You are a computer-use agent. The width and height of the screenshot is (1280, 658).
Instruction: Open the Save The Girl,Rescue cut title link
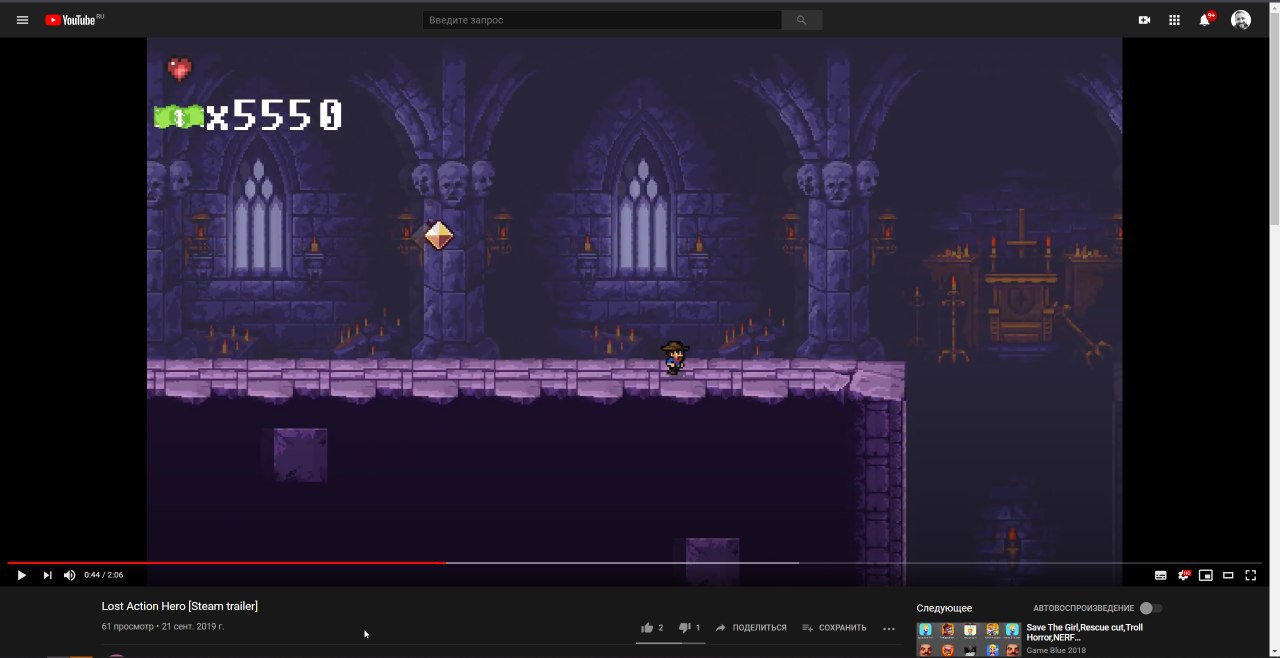[1084, 632]
